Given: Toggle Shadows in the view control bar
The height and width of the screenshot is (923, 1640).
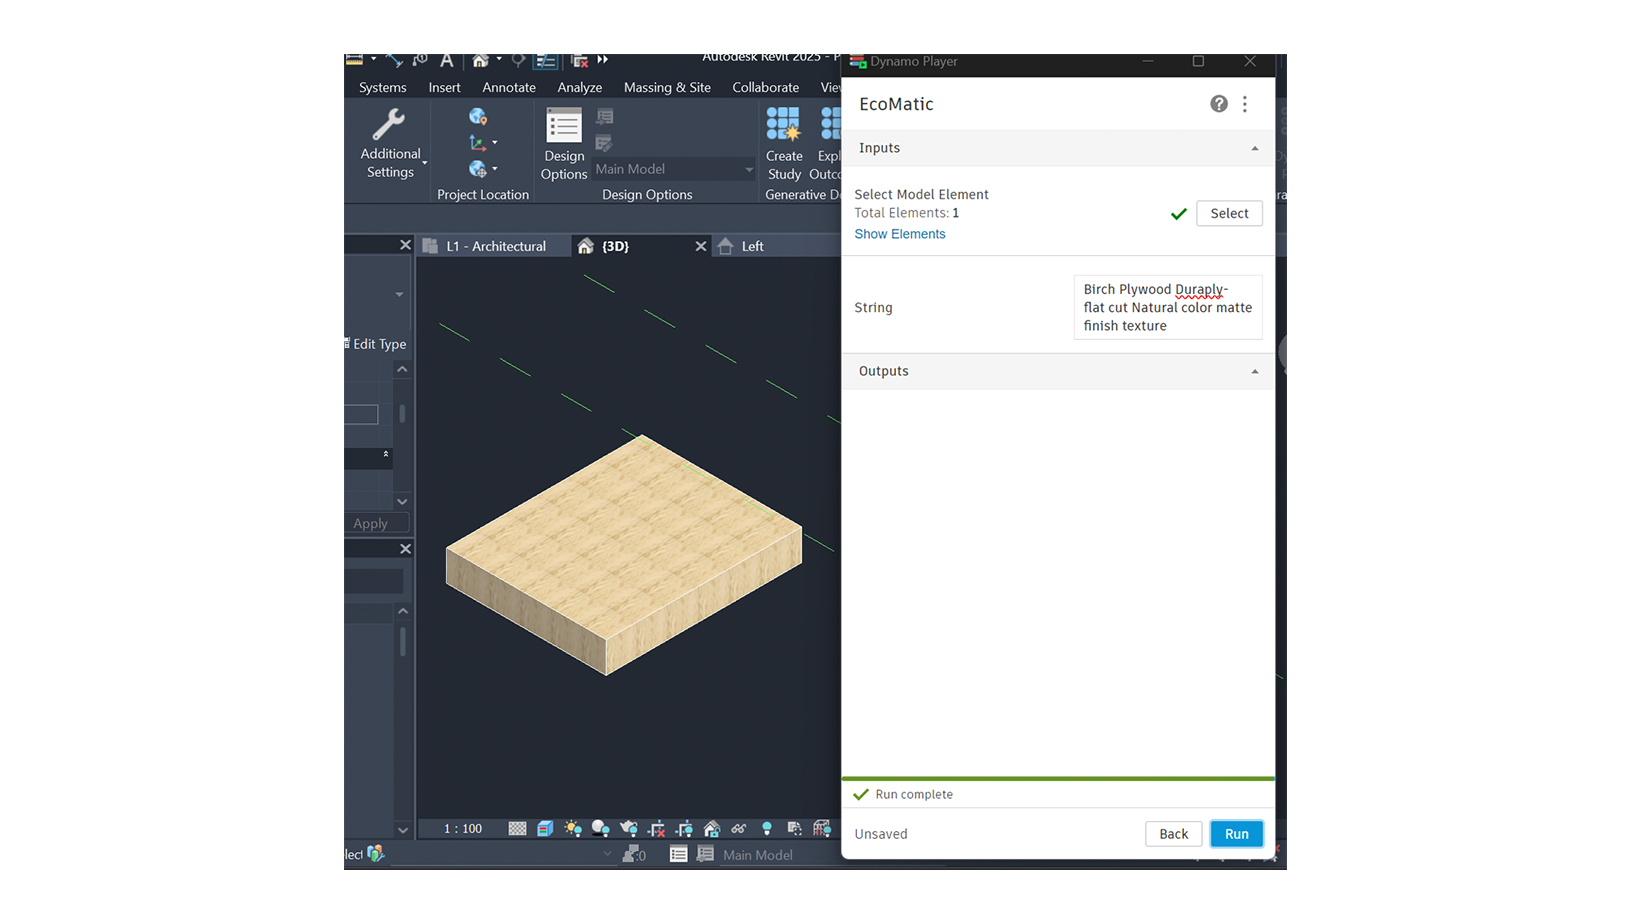Looking at the screenshot, I should 600,829.
